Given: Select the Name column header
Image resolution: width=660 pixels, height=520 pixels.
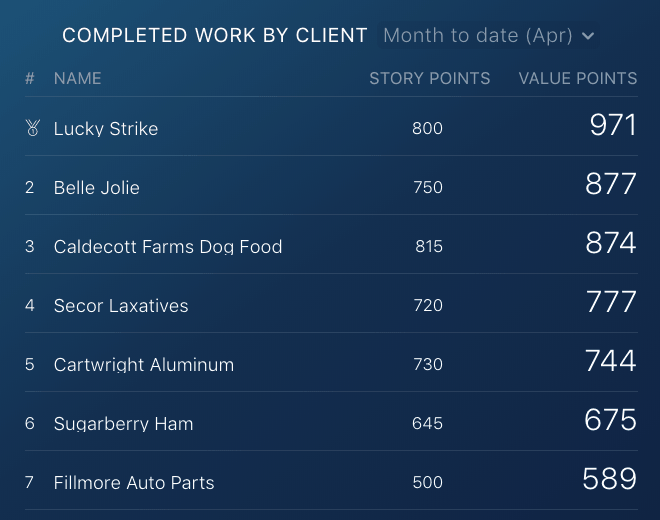Looking at the screenshot, I should 77,78.
